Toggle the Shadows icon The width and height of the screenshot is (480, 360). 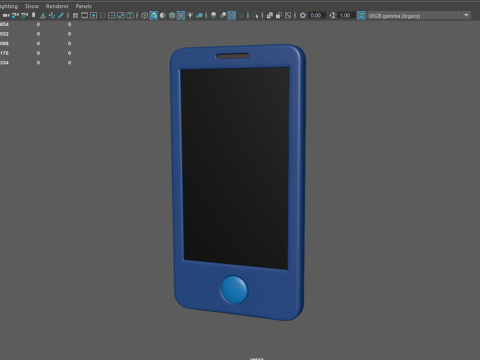199,15
